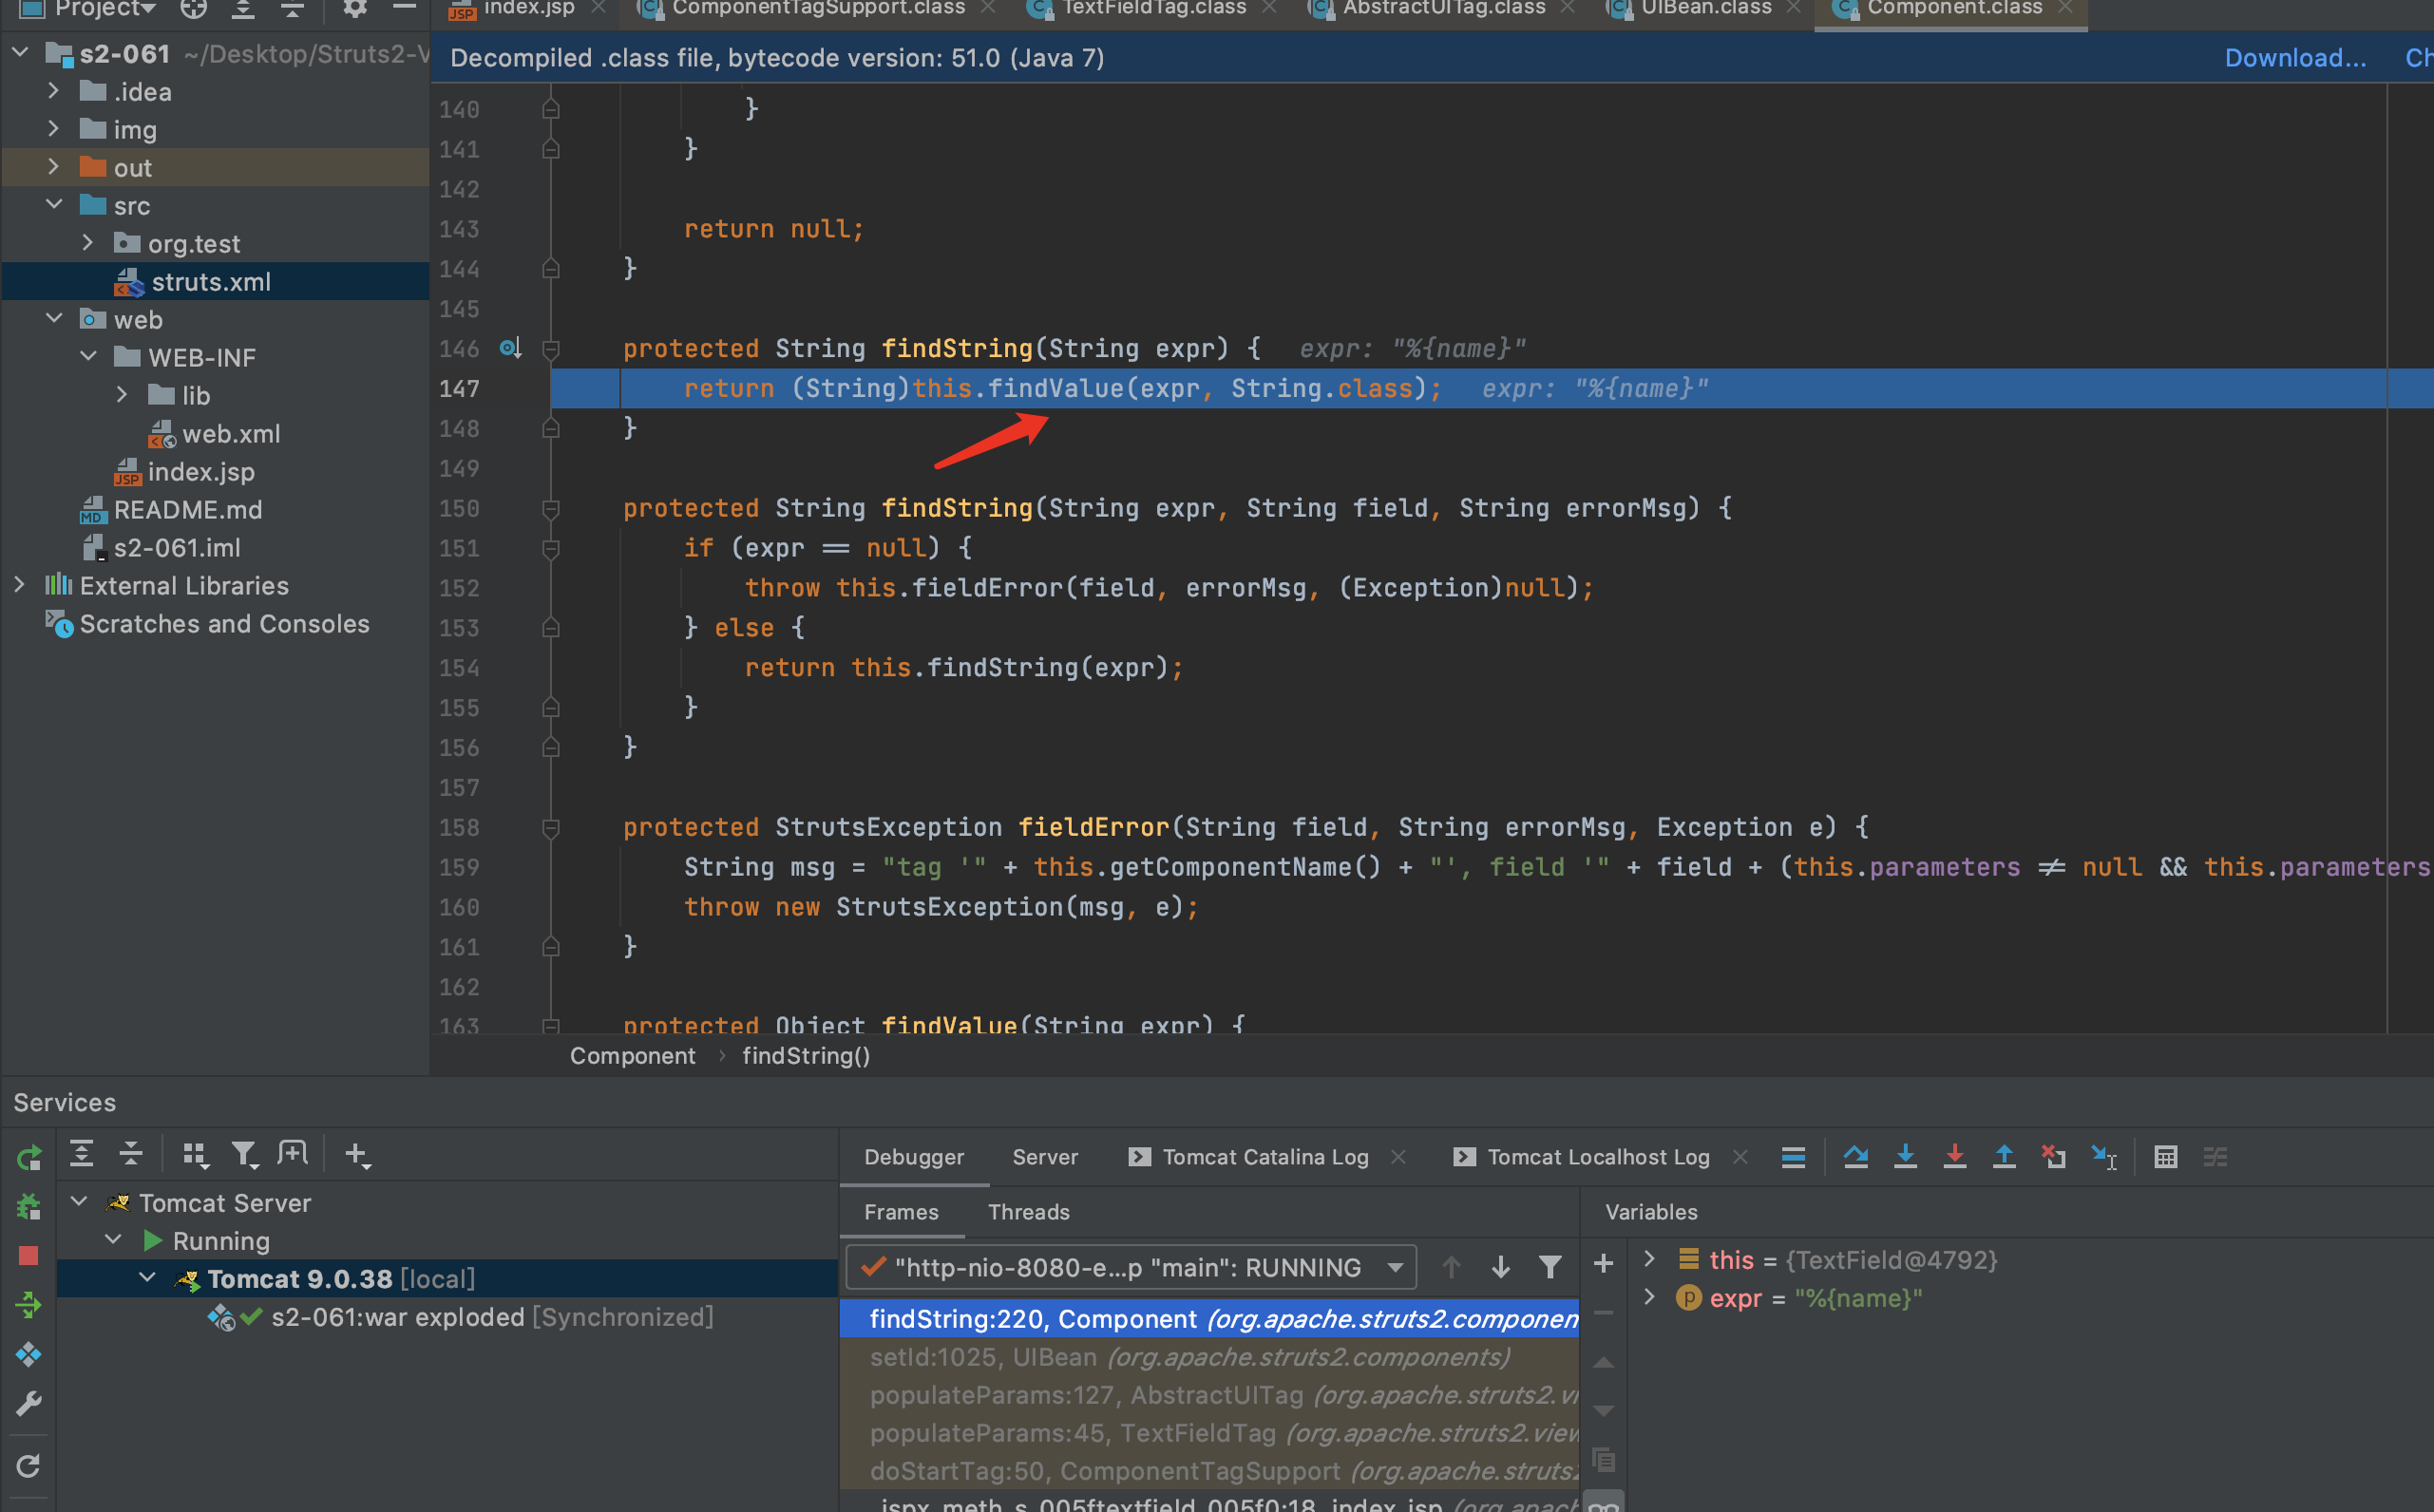Click the Download sources link
The height and width of the screenshot is (1512, 2434).
pos(2295,58)
